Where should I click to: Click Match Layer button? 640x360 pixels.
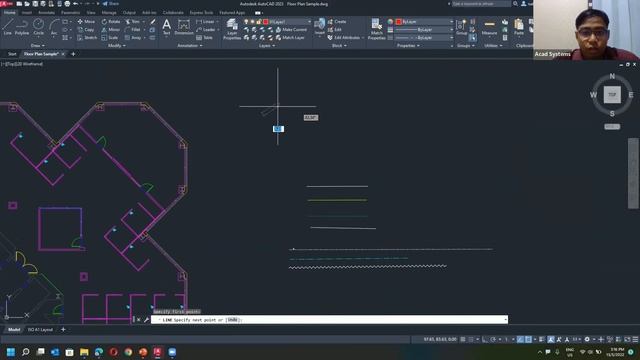click(x=290, y=38)
